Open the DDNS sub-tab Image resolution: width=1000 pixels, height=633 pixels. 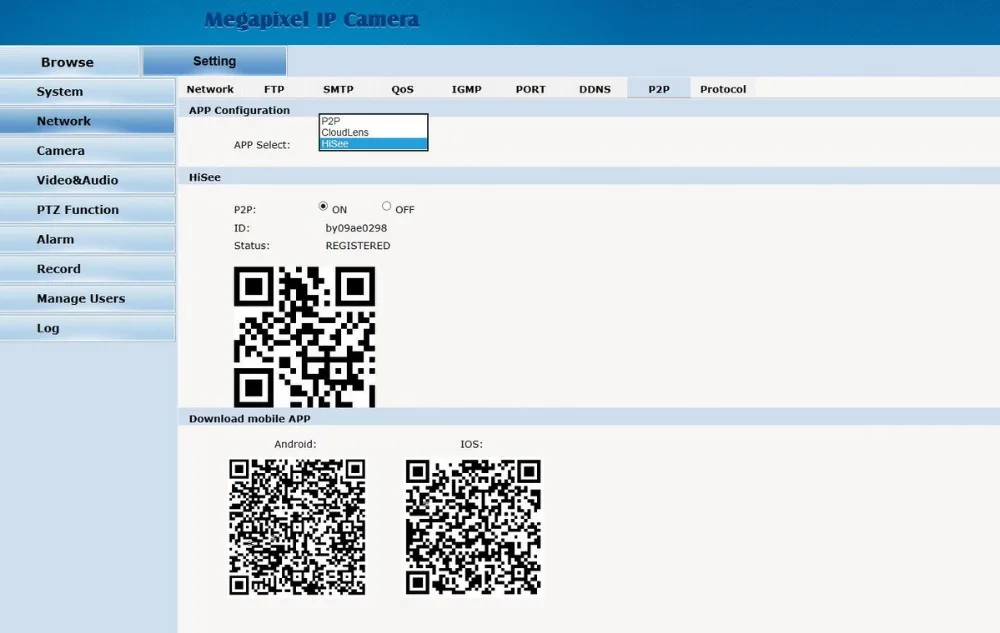tap(594, 89)
